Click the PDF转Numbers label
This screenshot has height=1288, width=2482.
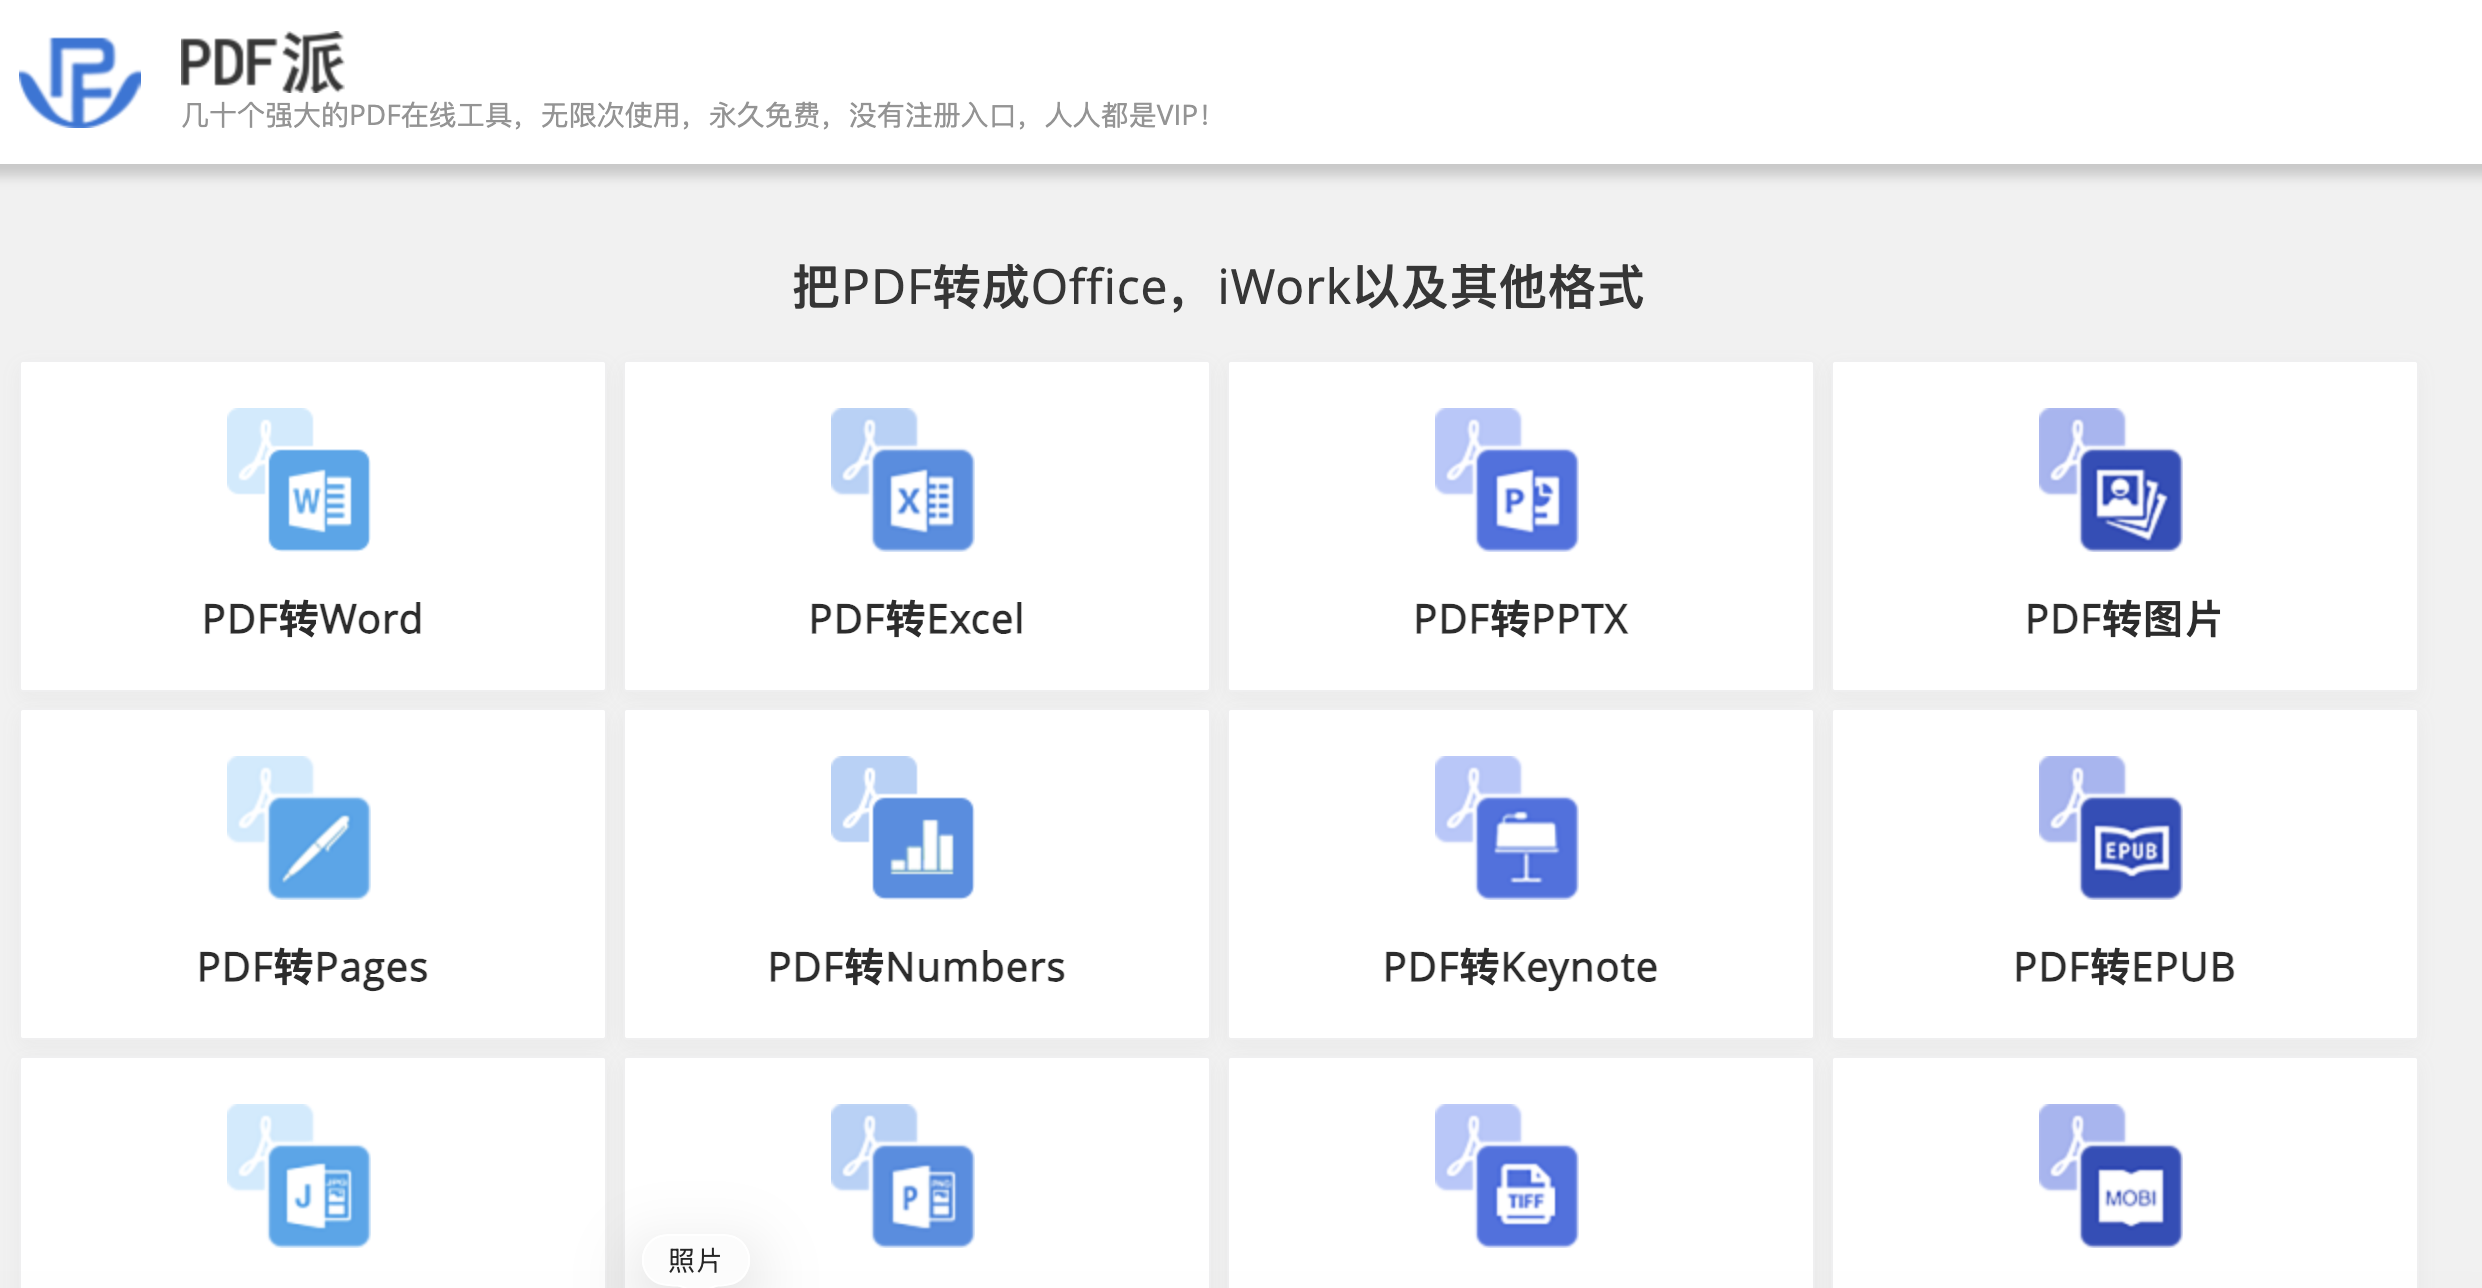point(916,967)
